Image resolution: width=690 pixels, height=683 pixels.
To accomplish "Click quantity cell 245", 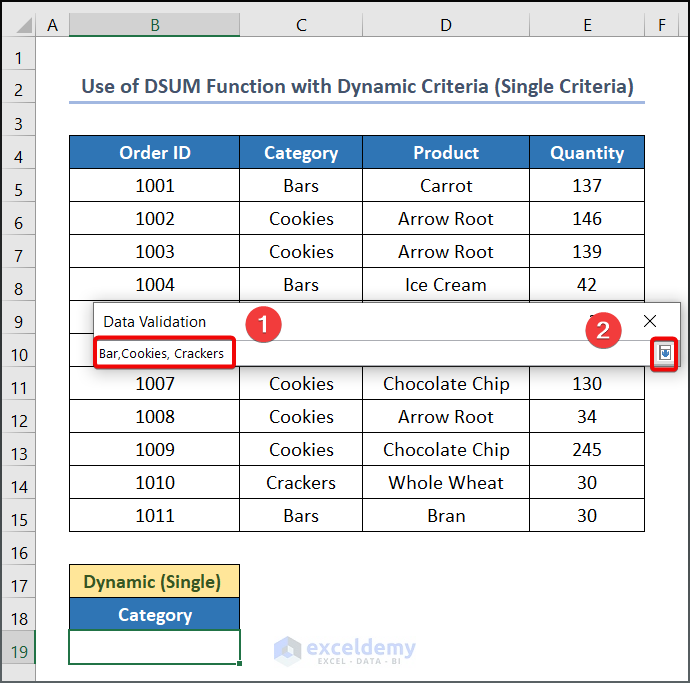I will [587, 450].
